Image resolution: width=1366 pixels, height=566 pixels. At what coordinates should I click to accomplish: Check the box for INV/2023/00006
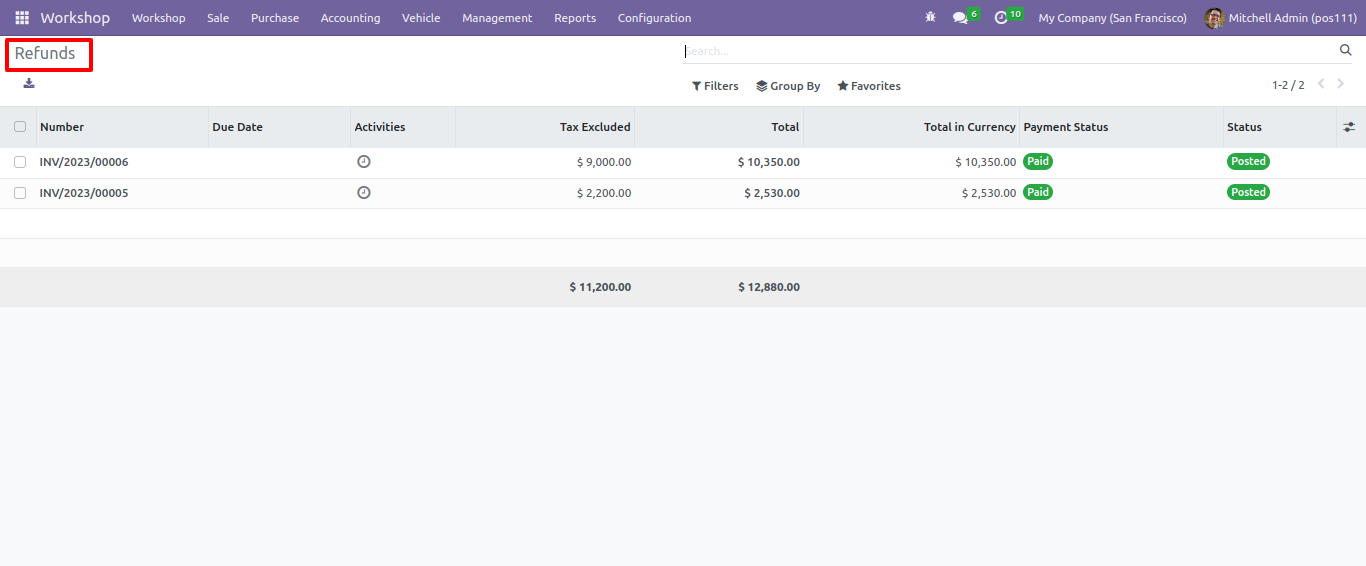pyautogui.click(x=20, y=162)
